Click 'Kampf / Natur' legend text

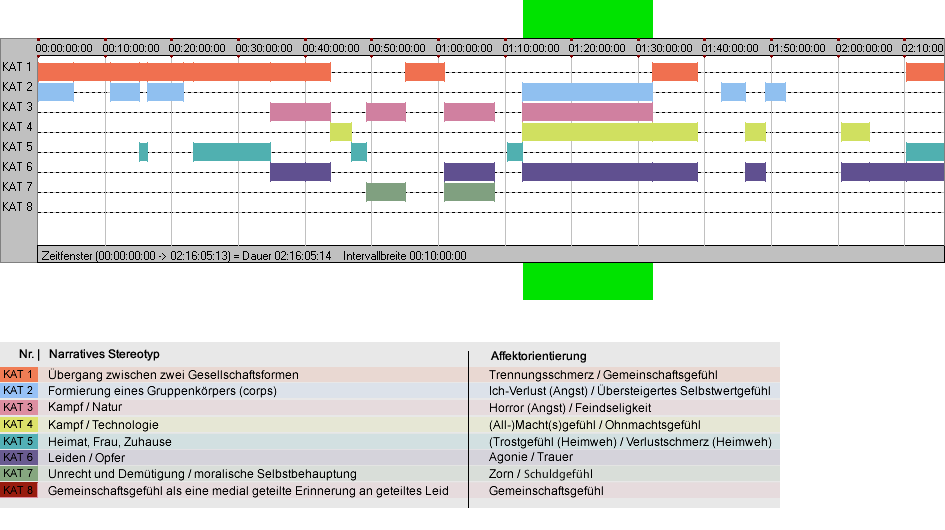point(85,407)
